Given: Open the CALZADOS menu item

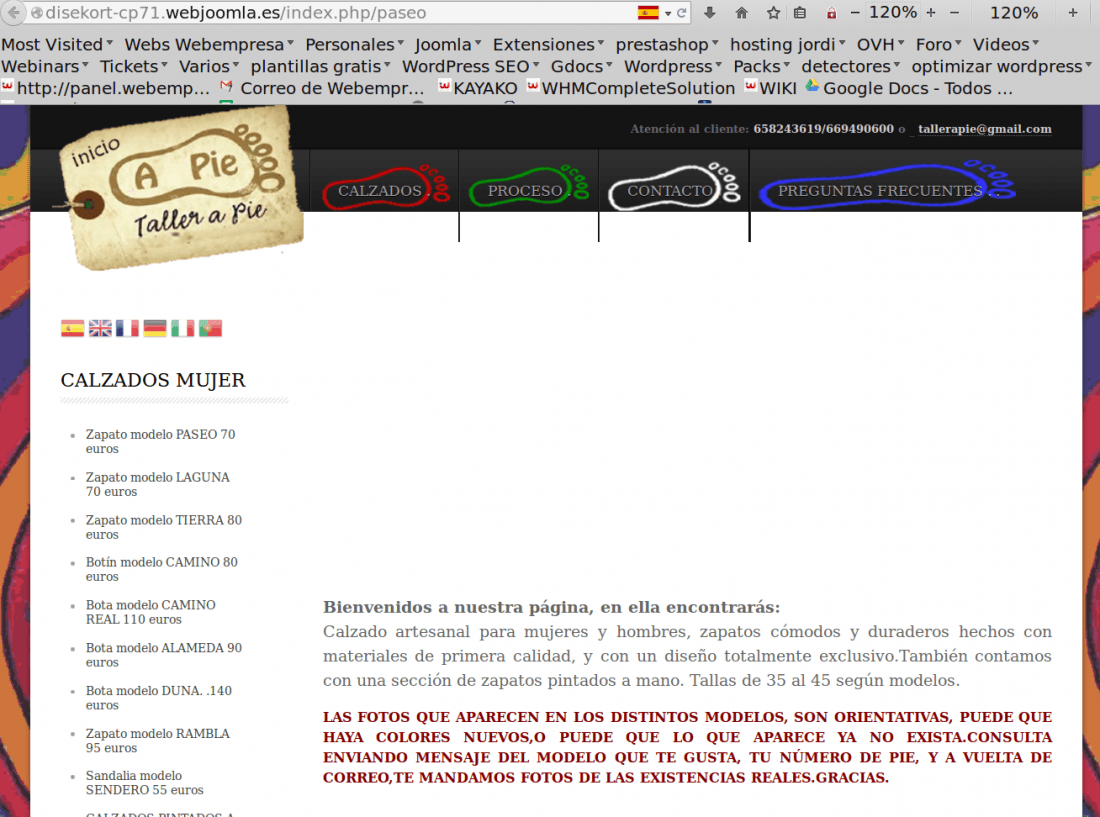Looking at the screenshot, I should [x=384, y=189].
